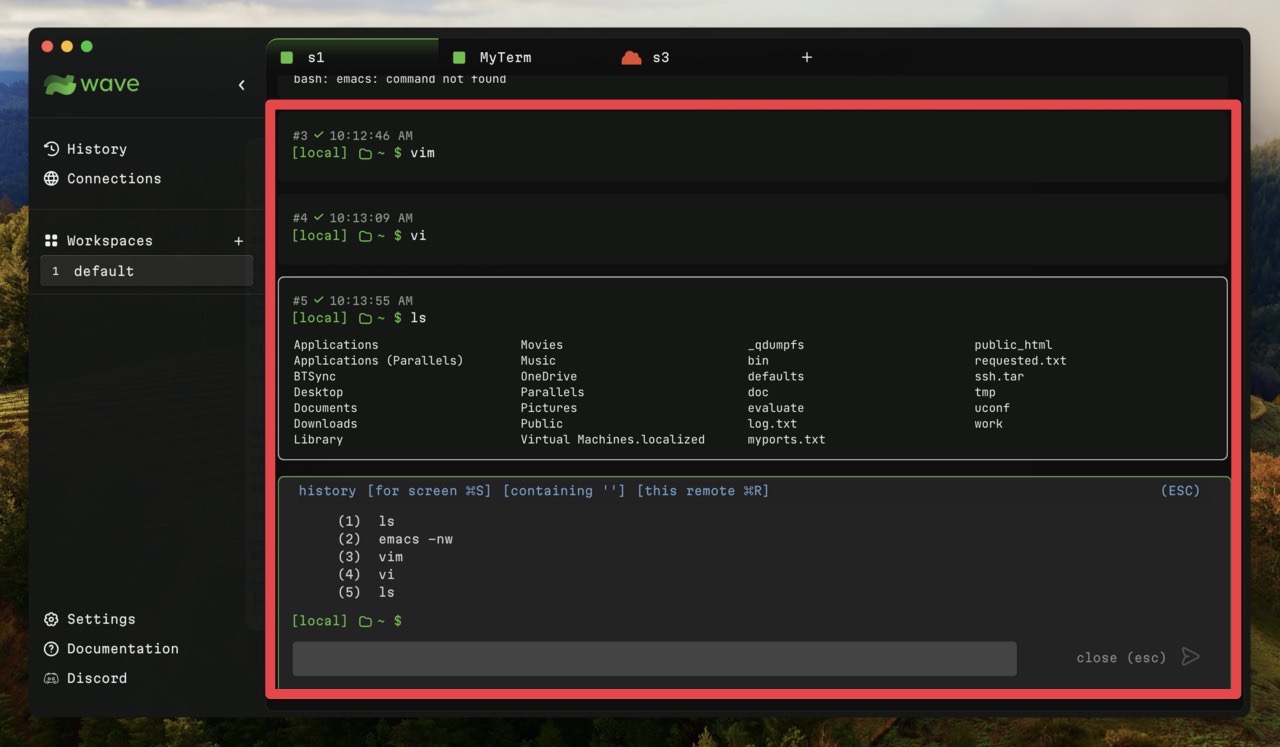Toggle the "containing ''" history filter
This screenshot has height=747, width=1280.
(564, 491)
